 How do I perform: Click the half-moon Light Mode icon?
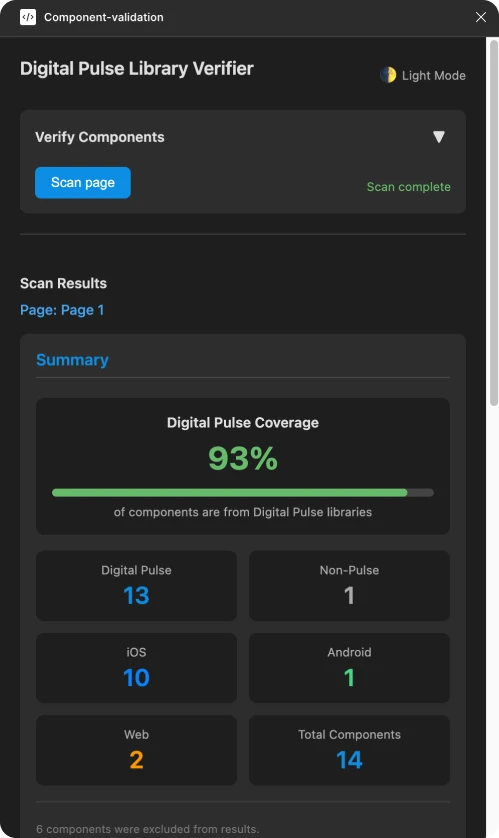click(x=388, y=75)
